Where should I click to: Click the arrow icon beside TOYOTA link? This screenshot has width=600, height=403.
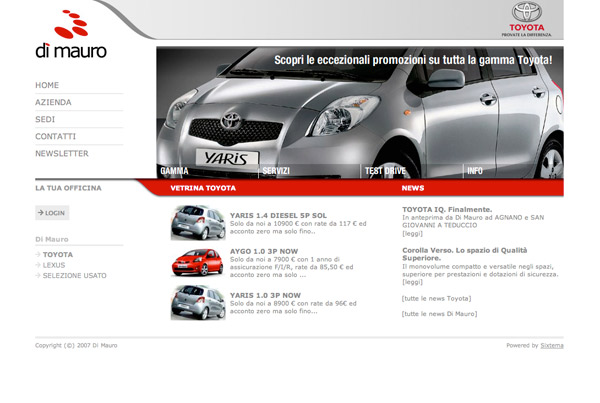pos(38,254)
